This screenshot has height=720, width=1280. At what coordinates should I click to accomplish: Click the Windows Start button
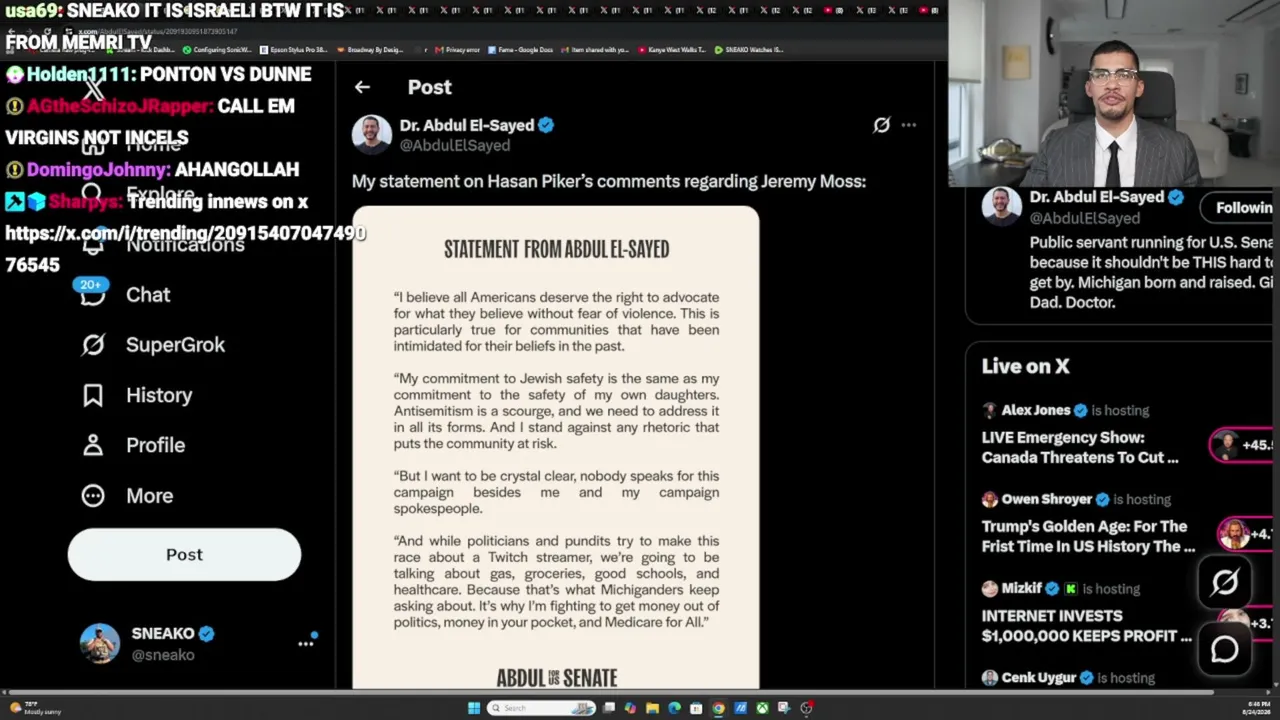473,709
